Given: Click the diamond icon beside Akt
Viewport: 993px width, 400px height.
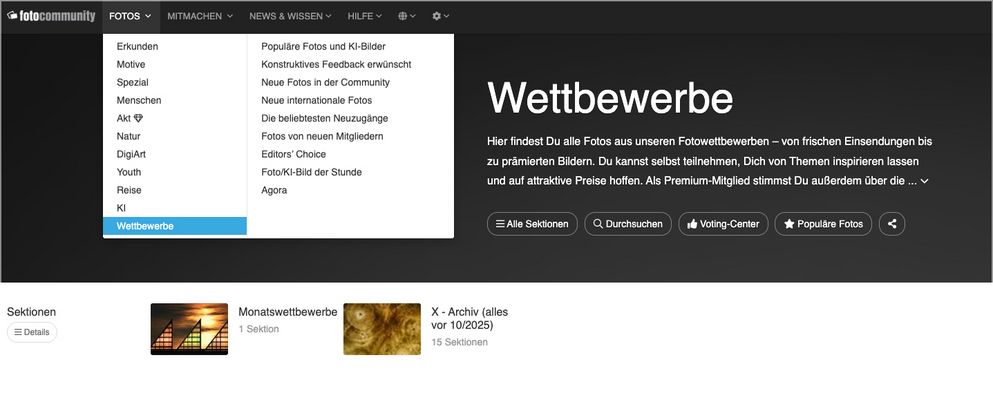Looking at the screenshot, I should click(139, 118).
